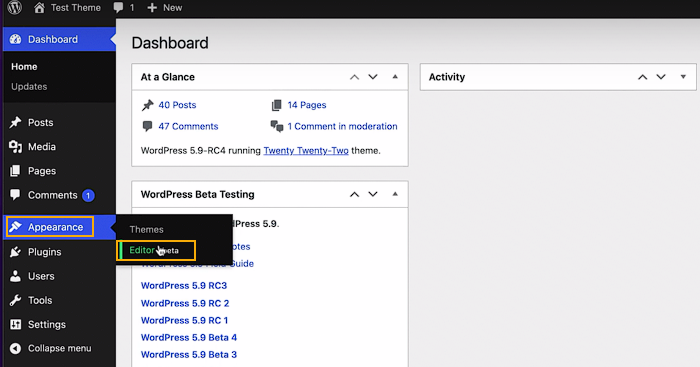Click the Posts pushpin icon in sidebar
This screenshot has height=367, width=700.
click(16, 122)
